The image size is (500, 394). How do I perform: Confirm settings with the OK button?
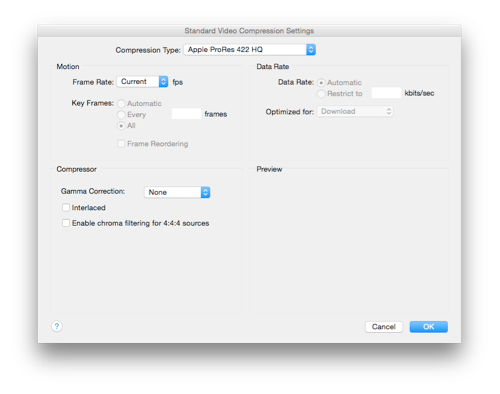[x=429, y=327]
